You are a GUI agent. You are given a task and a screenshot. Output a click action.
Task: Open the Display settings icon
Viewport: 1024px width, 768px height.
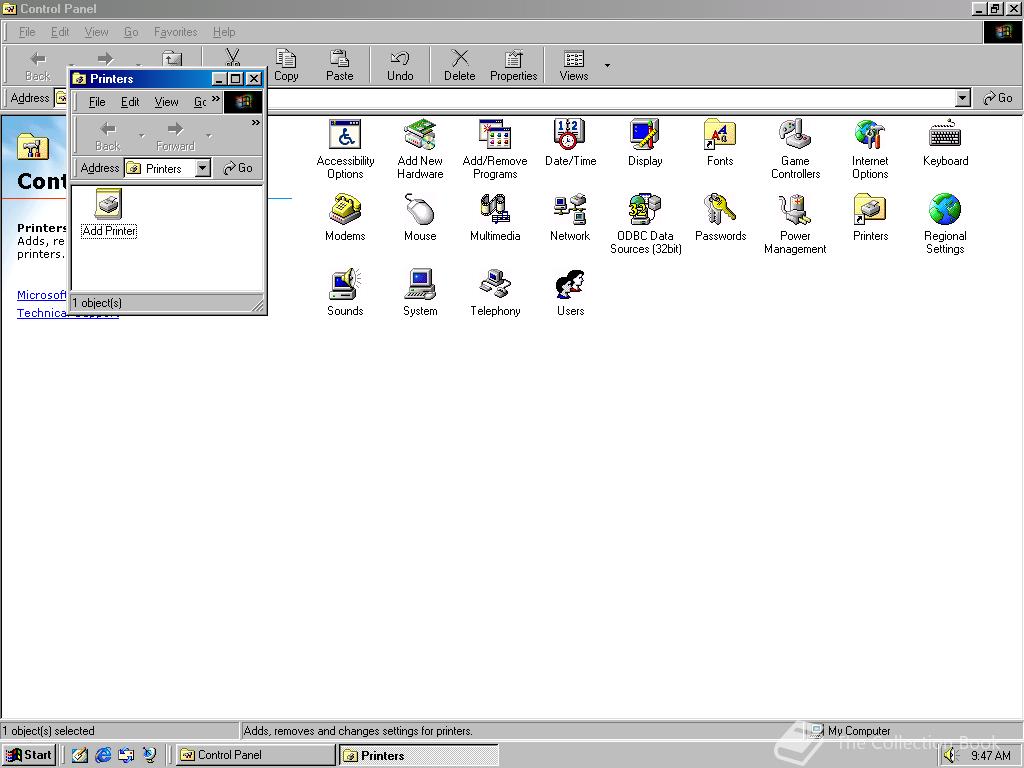[645, 142]
